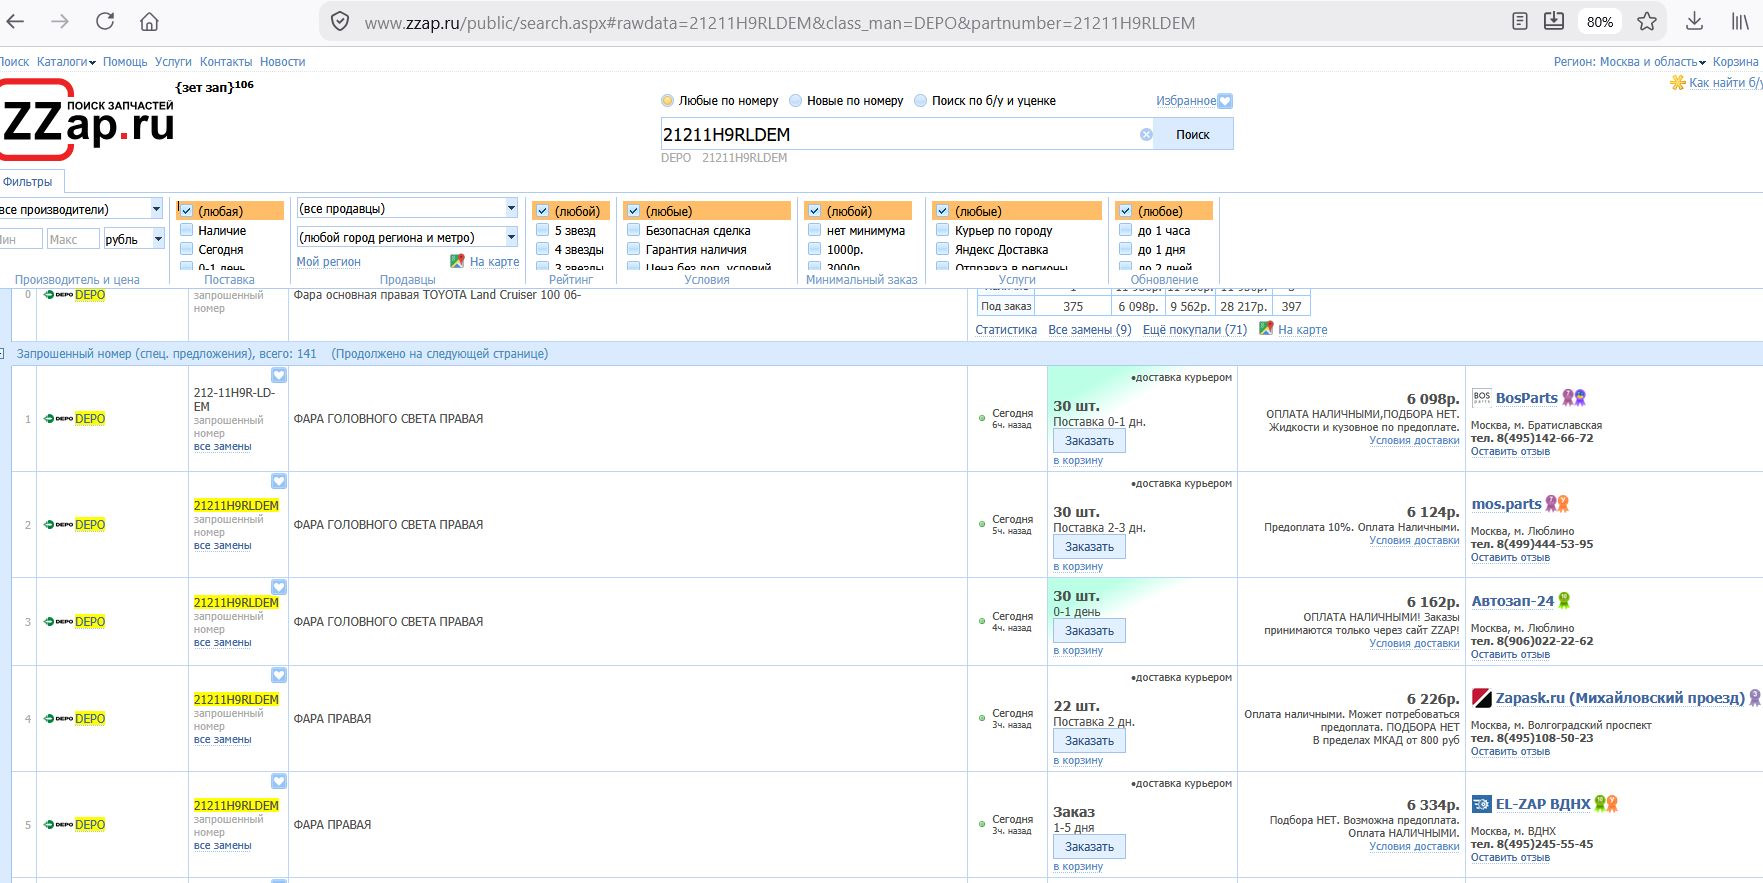Save page to Pocket icon
The height and width of the screenshot is (883, 1763).
tap(1554, 21)
